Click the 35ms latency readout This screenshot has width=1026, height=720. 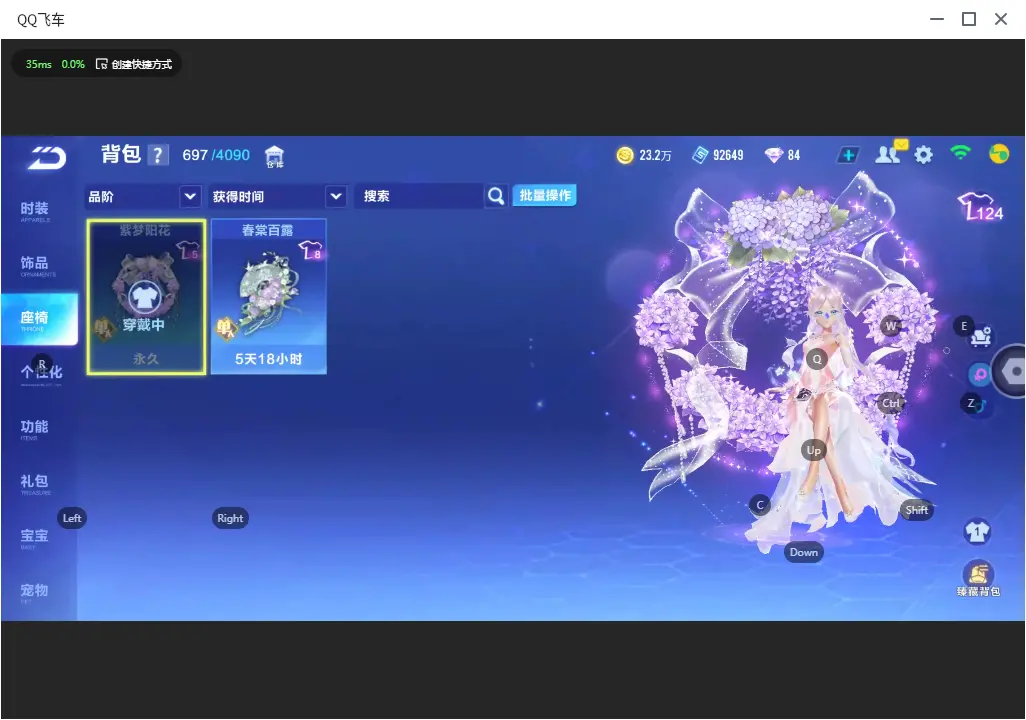point(39,64)
